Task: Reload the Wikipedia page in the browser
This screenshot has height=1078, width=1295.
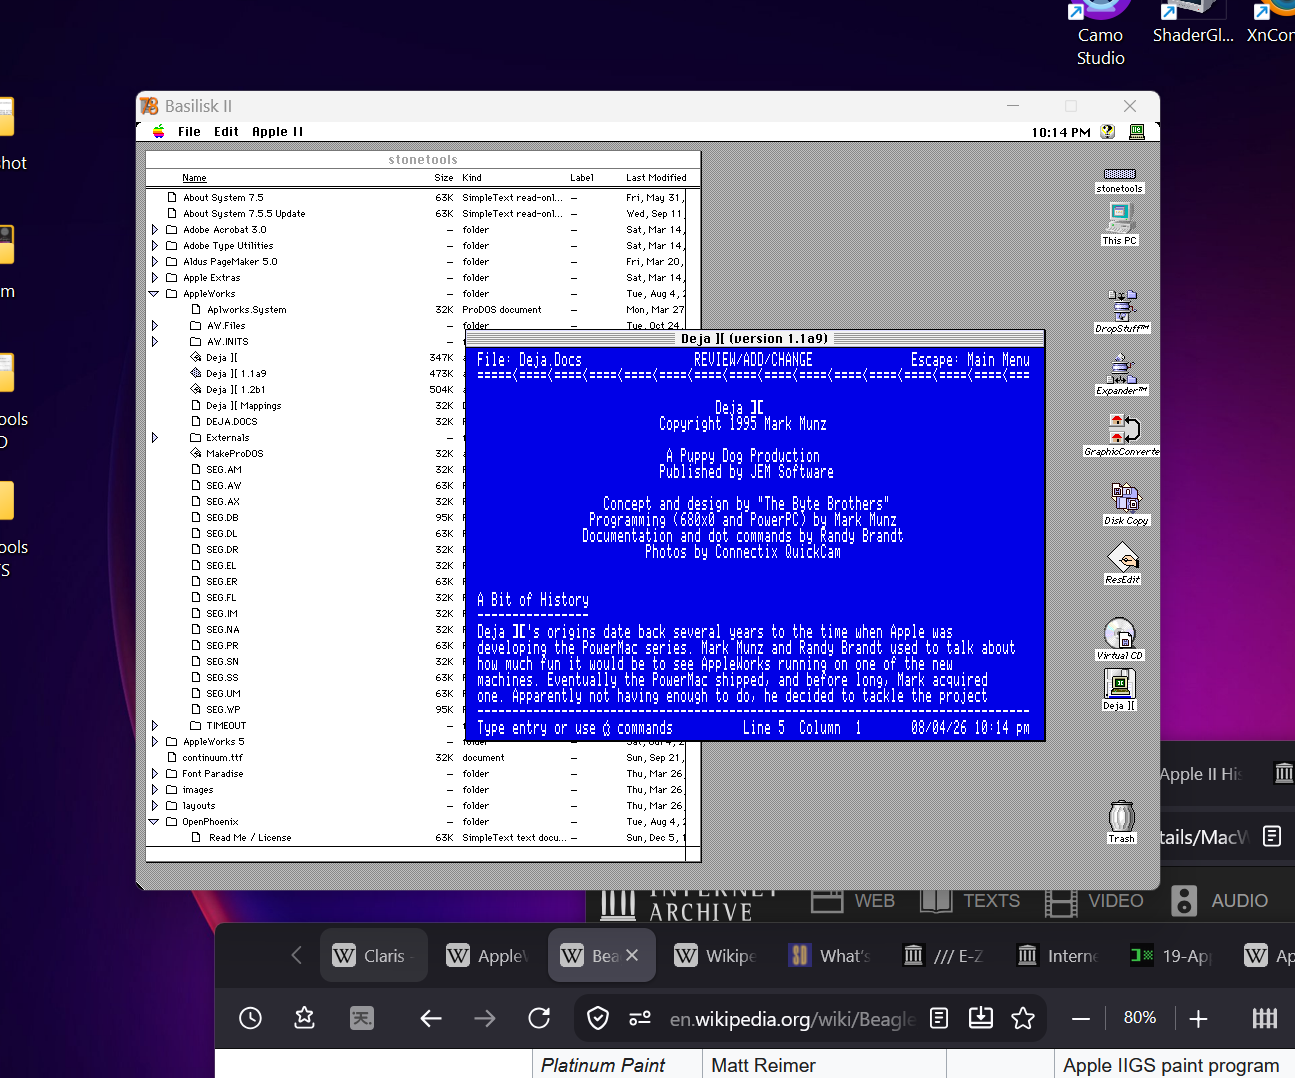Action: click(539, 1018)
